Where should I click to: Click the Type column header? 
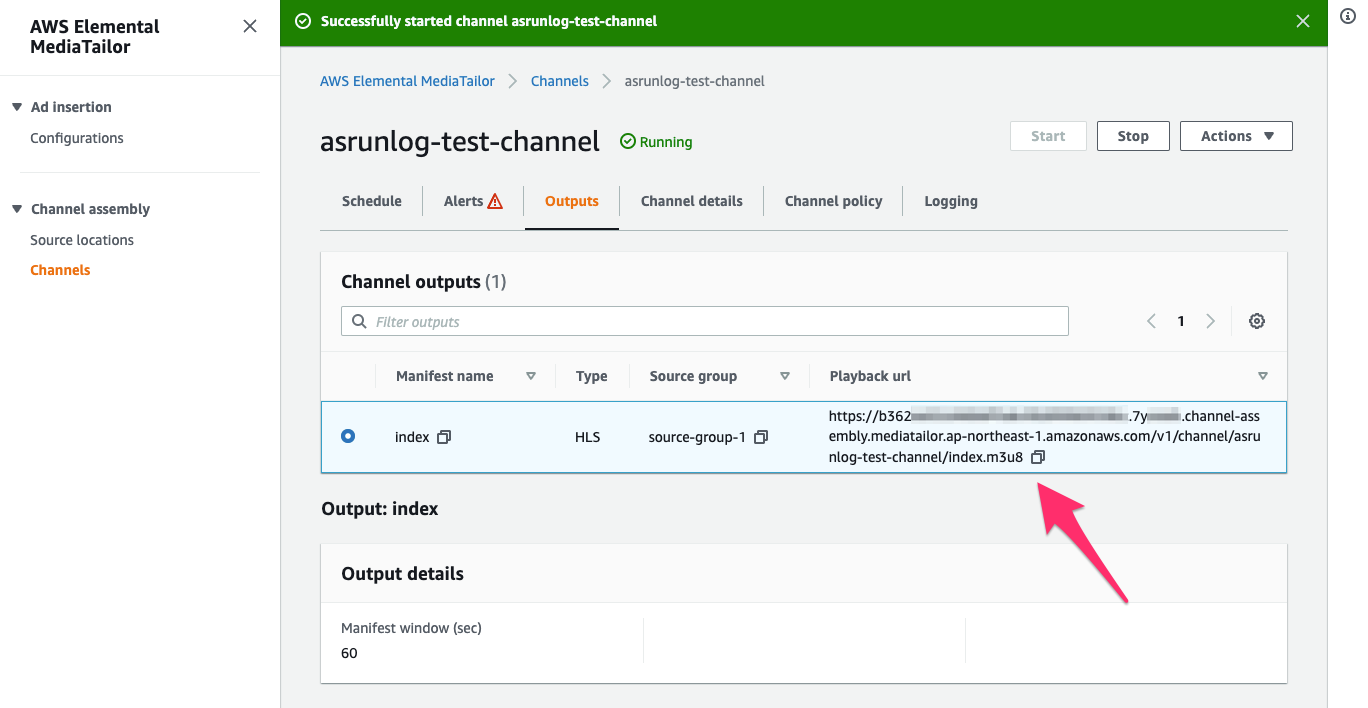click(x=592, y=376)
